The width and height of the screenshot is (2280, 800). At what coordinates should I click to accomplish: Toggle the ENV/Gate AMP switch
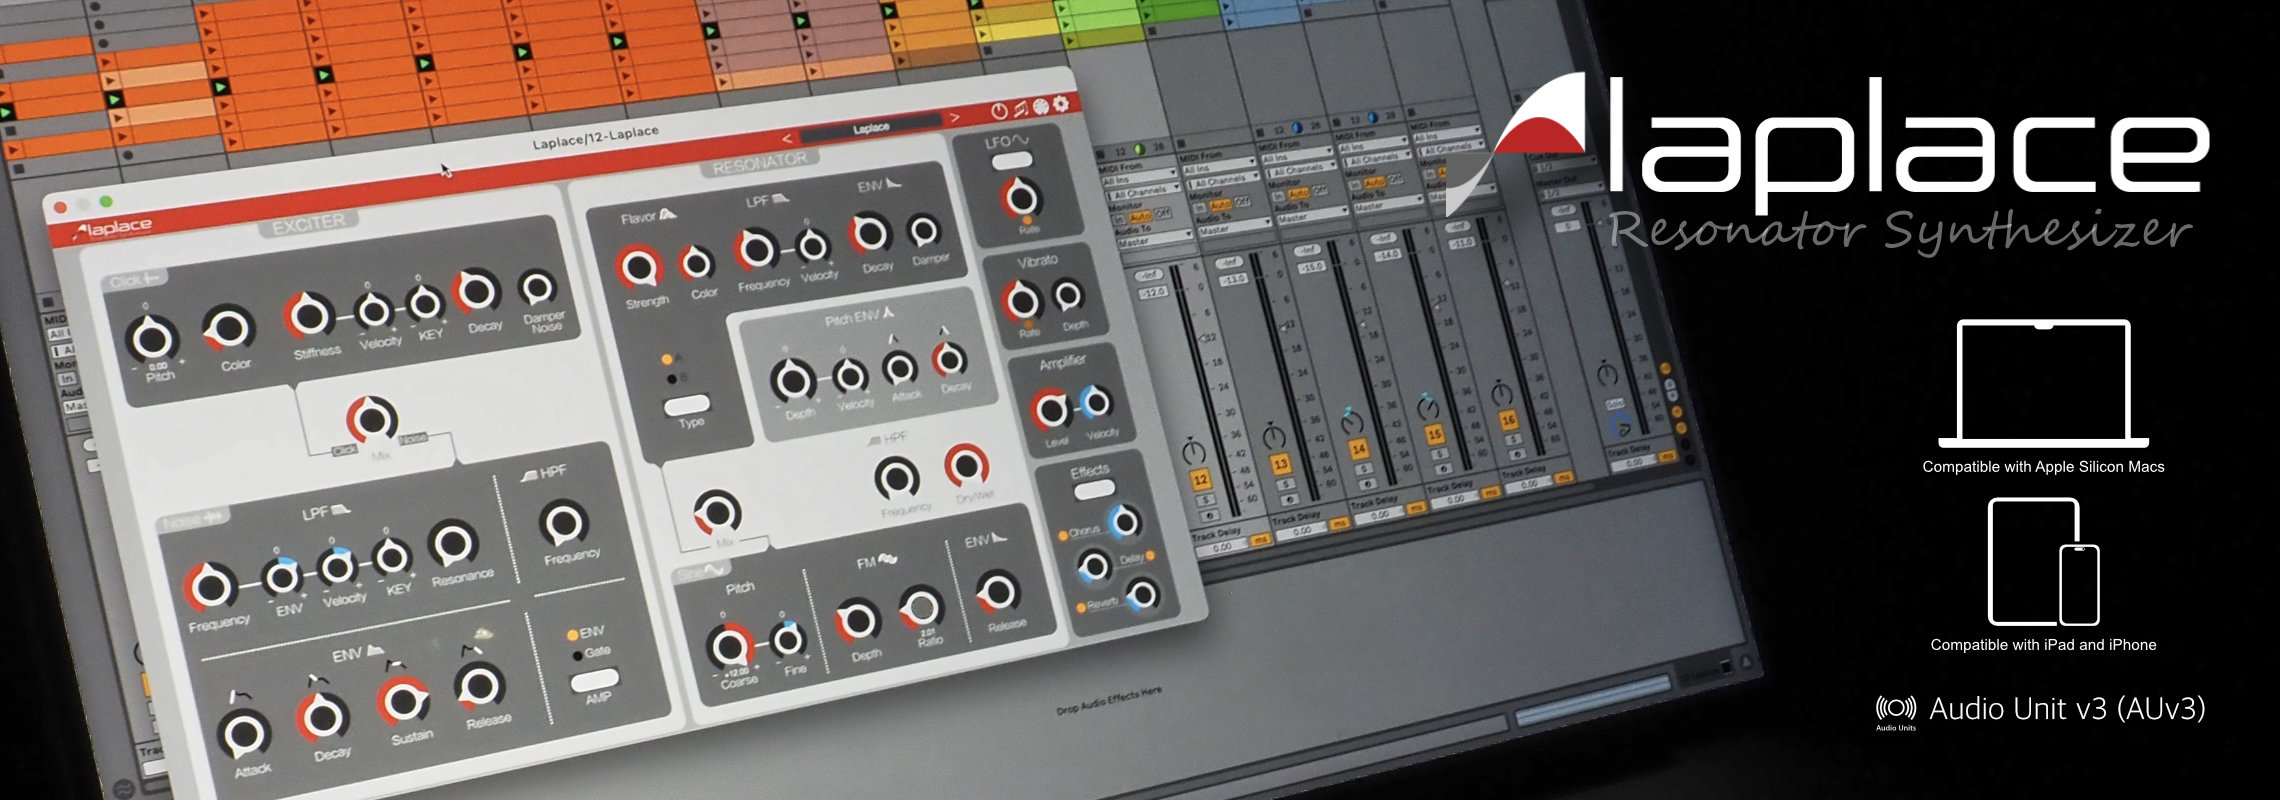[x=593, y=681]
